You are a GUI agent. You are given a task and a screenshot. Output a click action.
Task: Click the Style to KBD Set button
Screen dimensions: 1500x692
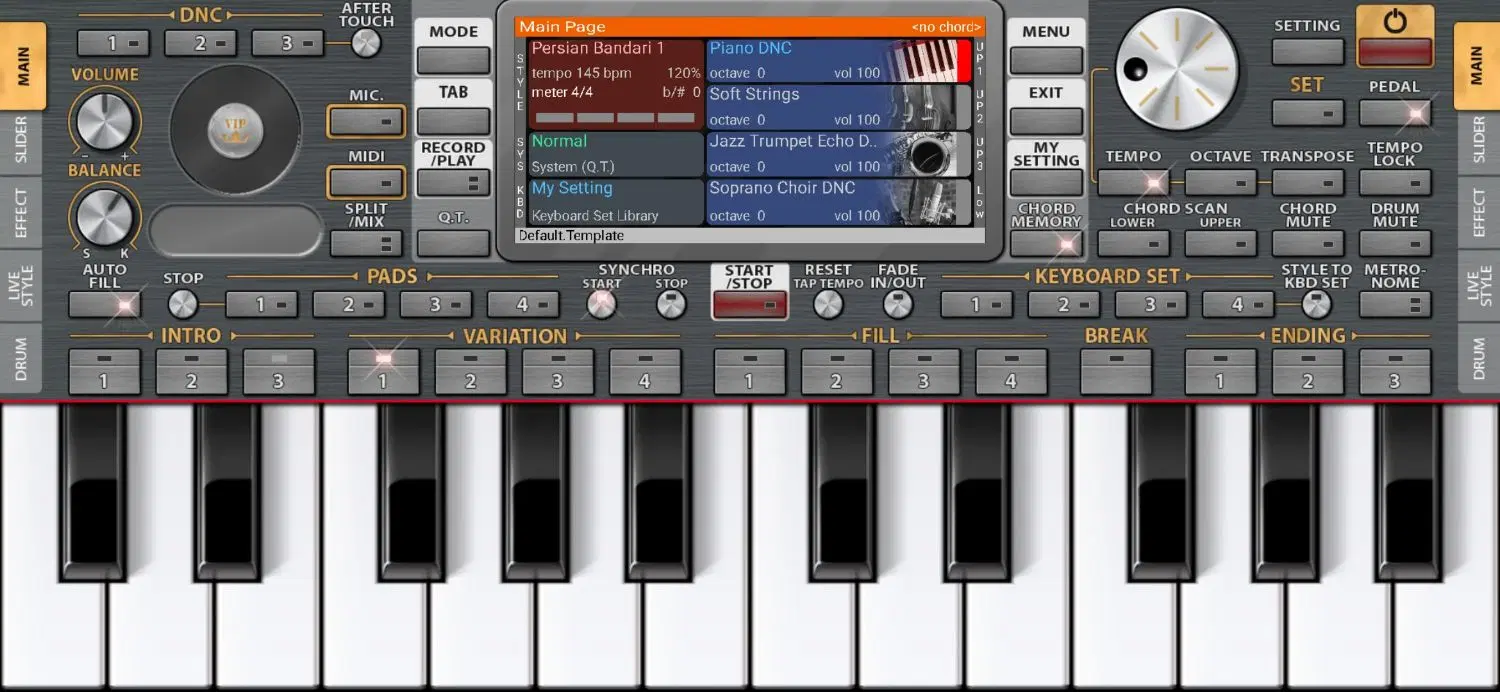coord(1316,304)
